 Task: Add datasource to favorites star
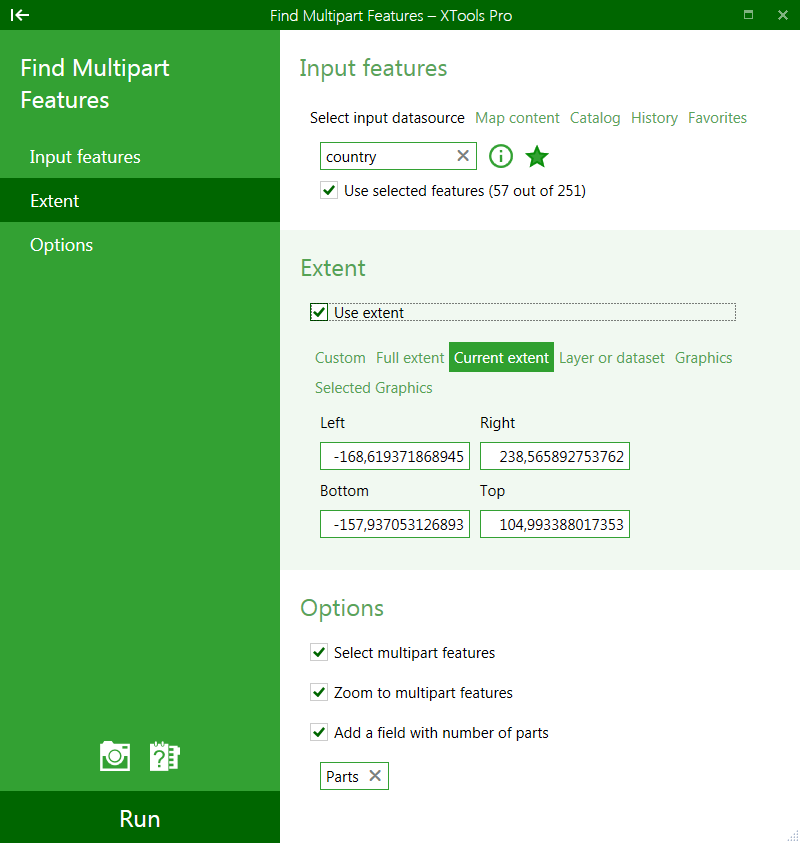click(537, 156)
